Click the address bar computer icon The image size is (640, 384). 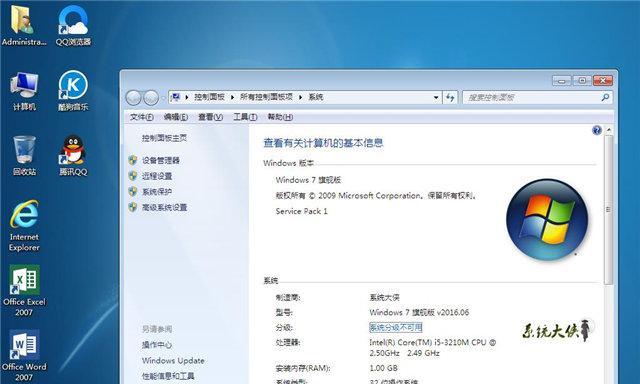tap(176, 97)
